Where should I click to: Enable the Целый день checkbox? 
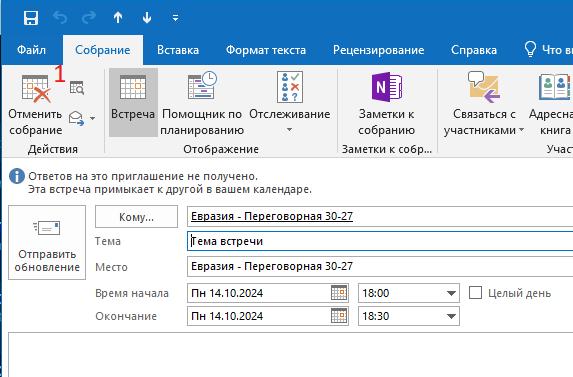point(475,293)
